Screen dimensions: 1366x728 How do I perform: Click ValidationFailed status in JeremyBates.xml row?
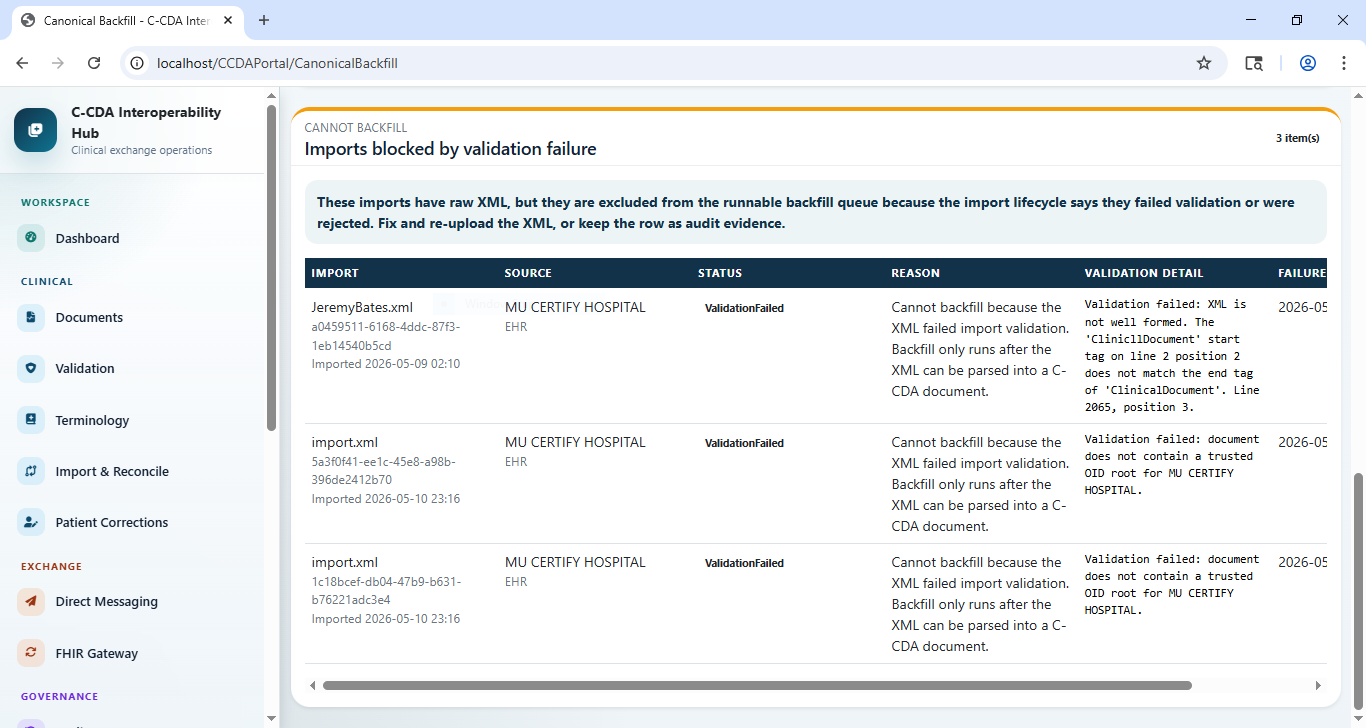coord(744,308)
